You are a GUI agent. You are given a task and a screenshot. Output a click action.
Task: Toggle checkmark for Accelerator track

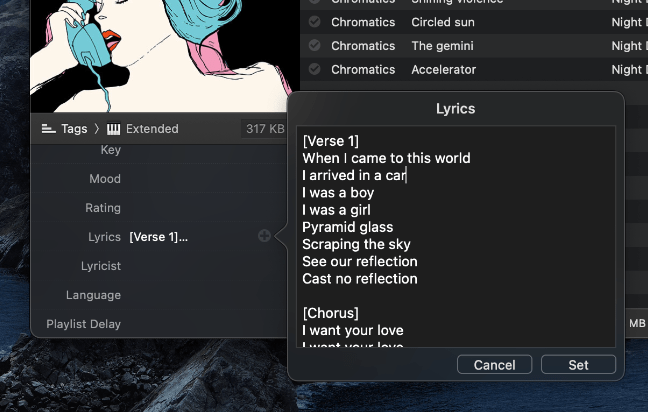(x=314, y=69)
